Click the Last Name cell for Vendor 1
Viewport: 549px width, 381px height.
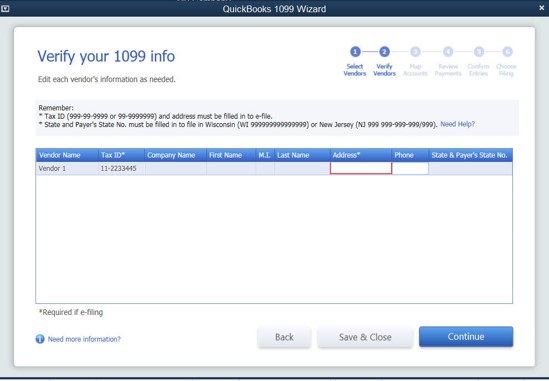coord(302,168)
